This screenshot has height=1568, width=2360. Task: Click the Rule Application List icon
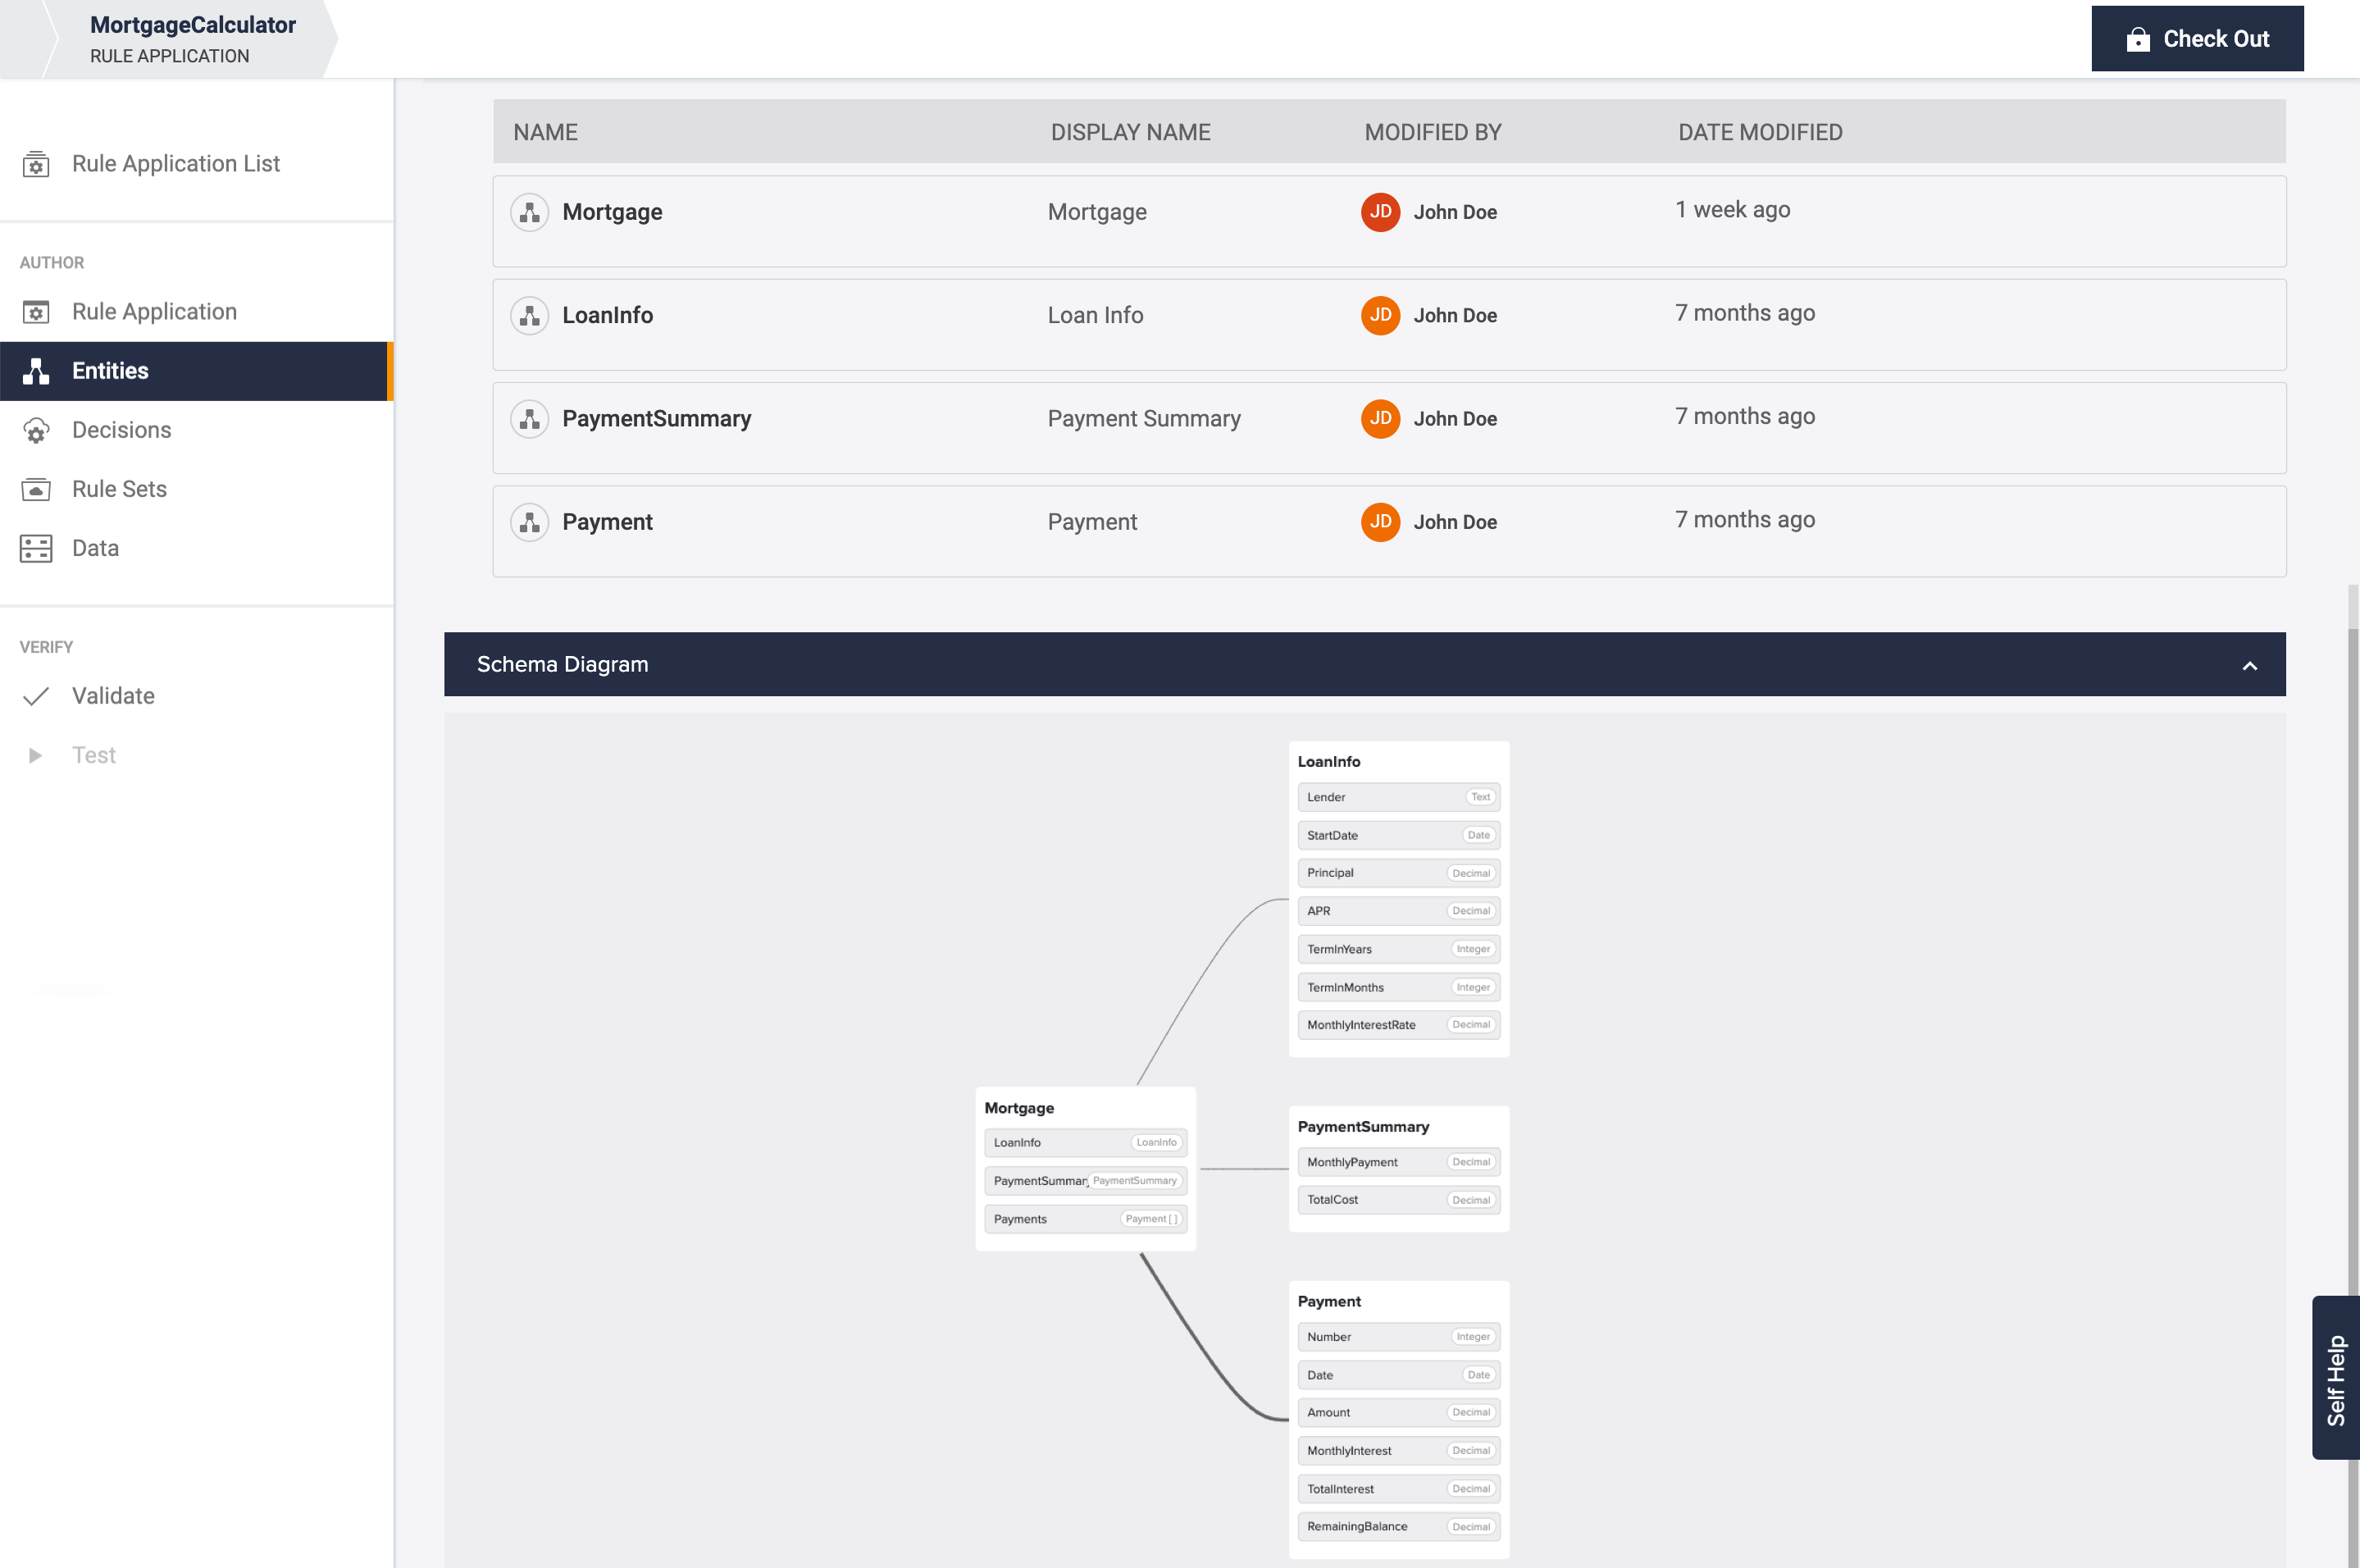[x=36, y=163]
